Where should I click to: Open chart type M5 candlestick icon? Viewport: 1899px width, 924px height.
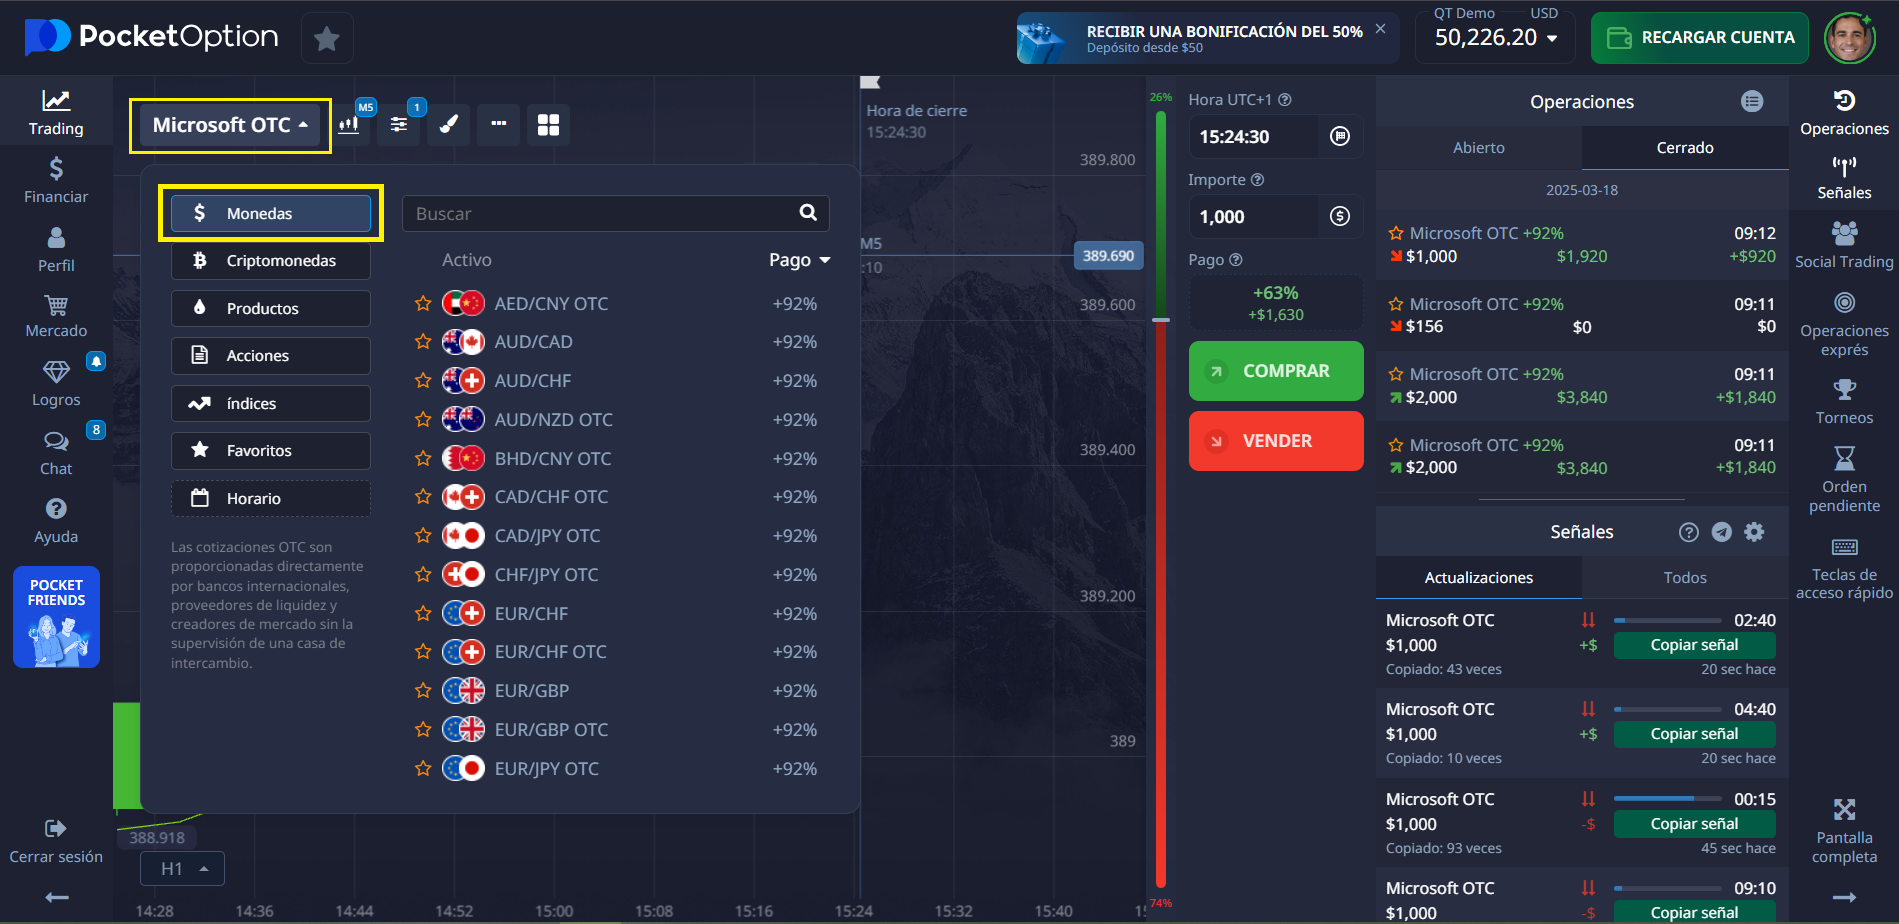349,125
